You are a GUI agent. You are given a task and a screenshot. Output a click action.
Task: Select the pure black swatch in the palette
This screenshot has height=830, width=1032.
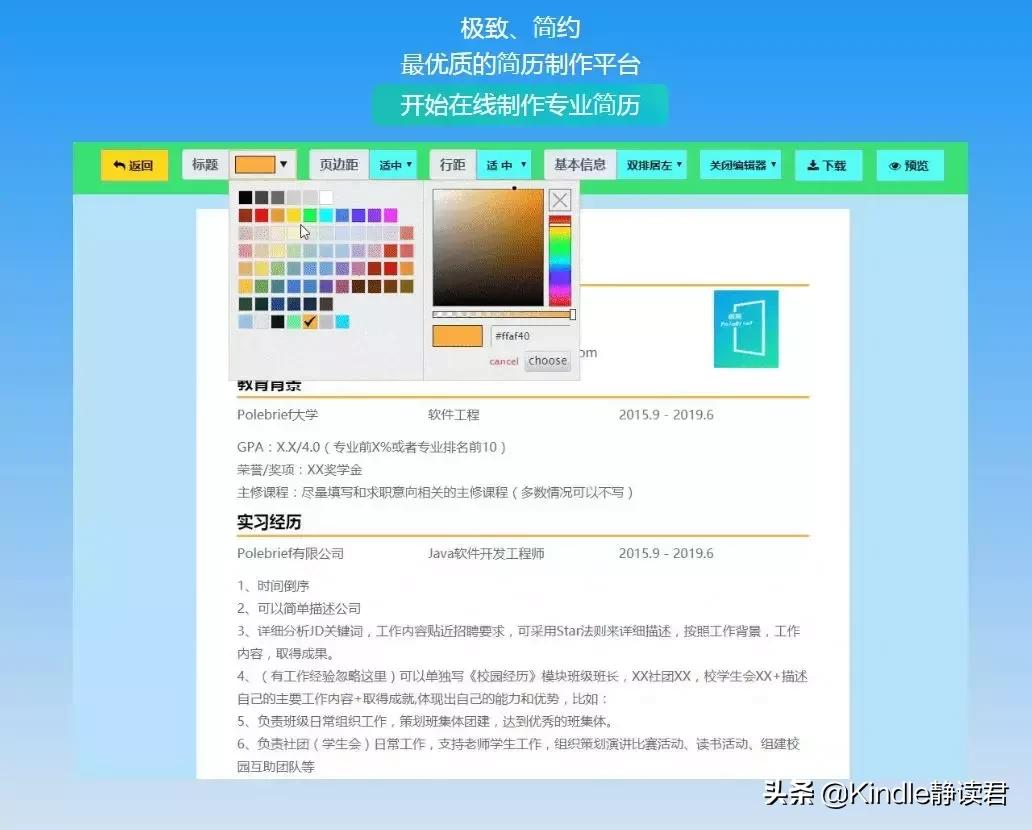(245, 197)
